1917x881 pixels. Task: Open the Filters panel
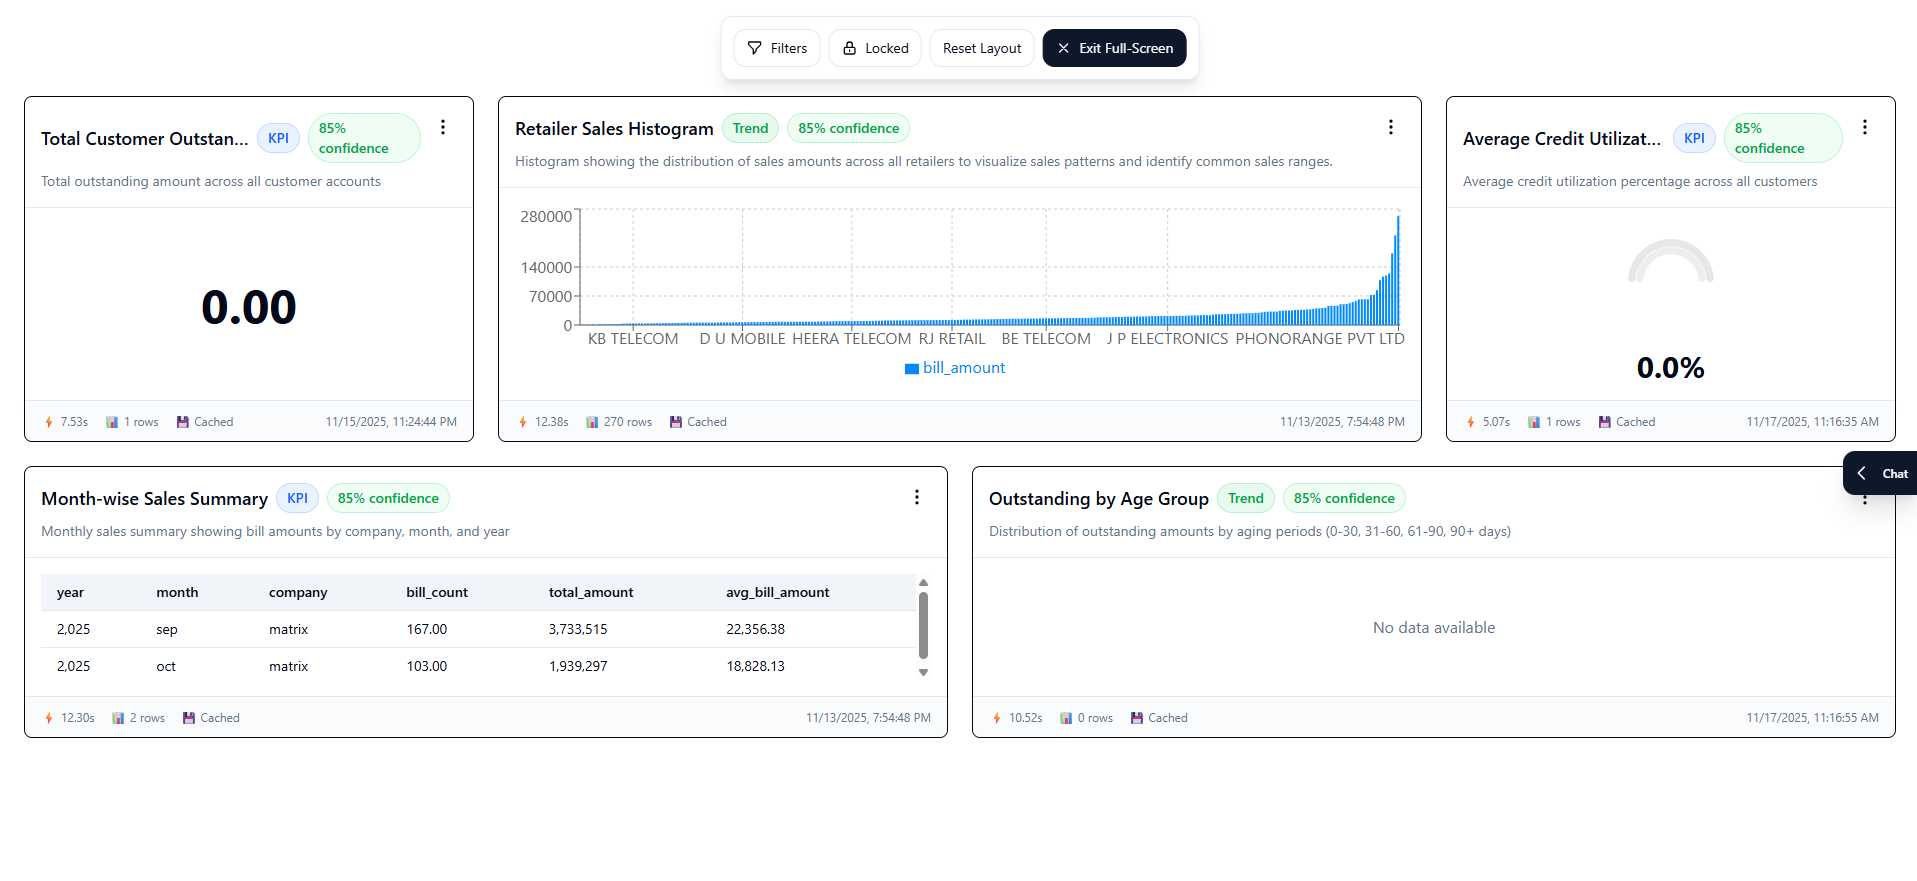click(x=777, y=48)
